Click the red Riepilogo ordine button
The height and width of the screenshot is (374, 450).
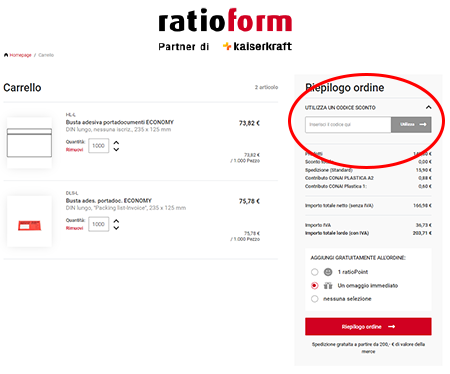coord(368,327)
